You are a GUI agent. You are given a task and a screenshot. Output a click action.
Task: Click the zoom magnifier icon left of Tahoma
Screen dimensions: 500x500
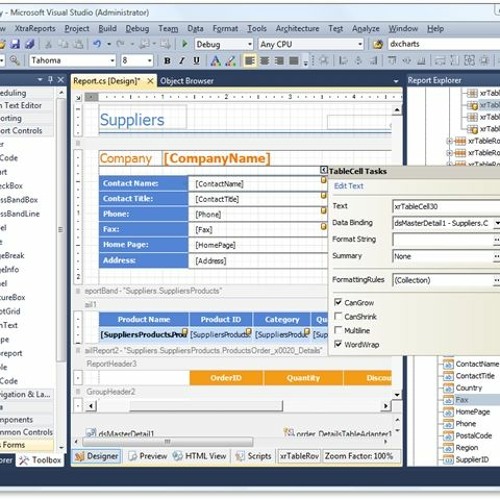coord(14,60)
